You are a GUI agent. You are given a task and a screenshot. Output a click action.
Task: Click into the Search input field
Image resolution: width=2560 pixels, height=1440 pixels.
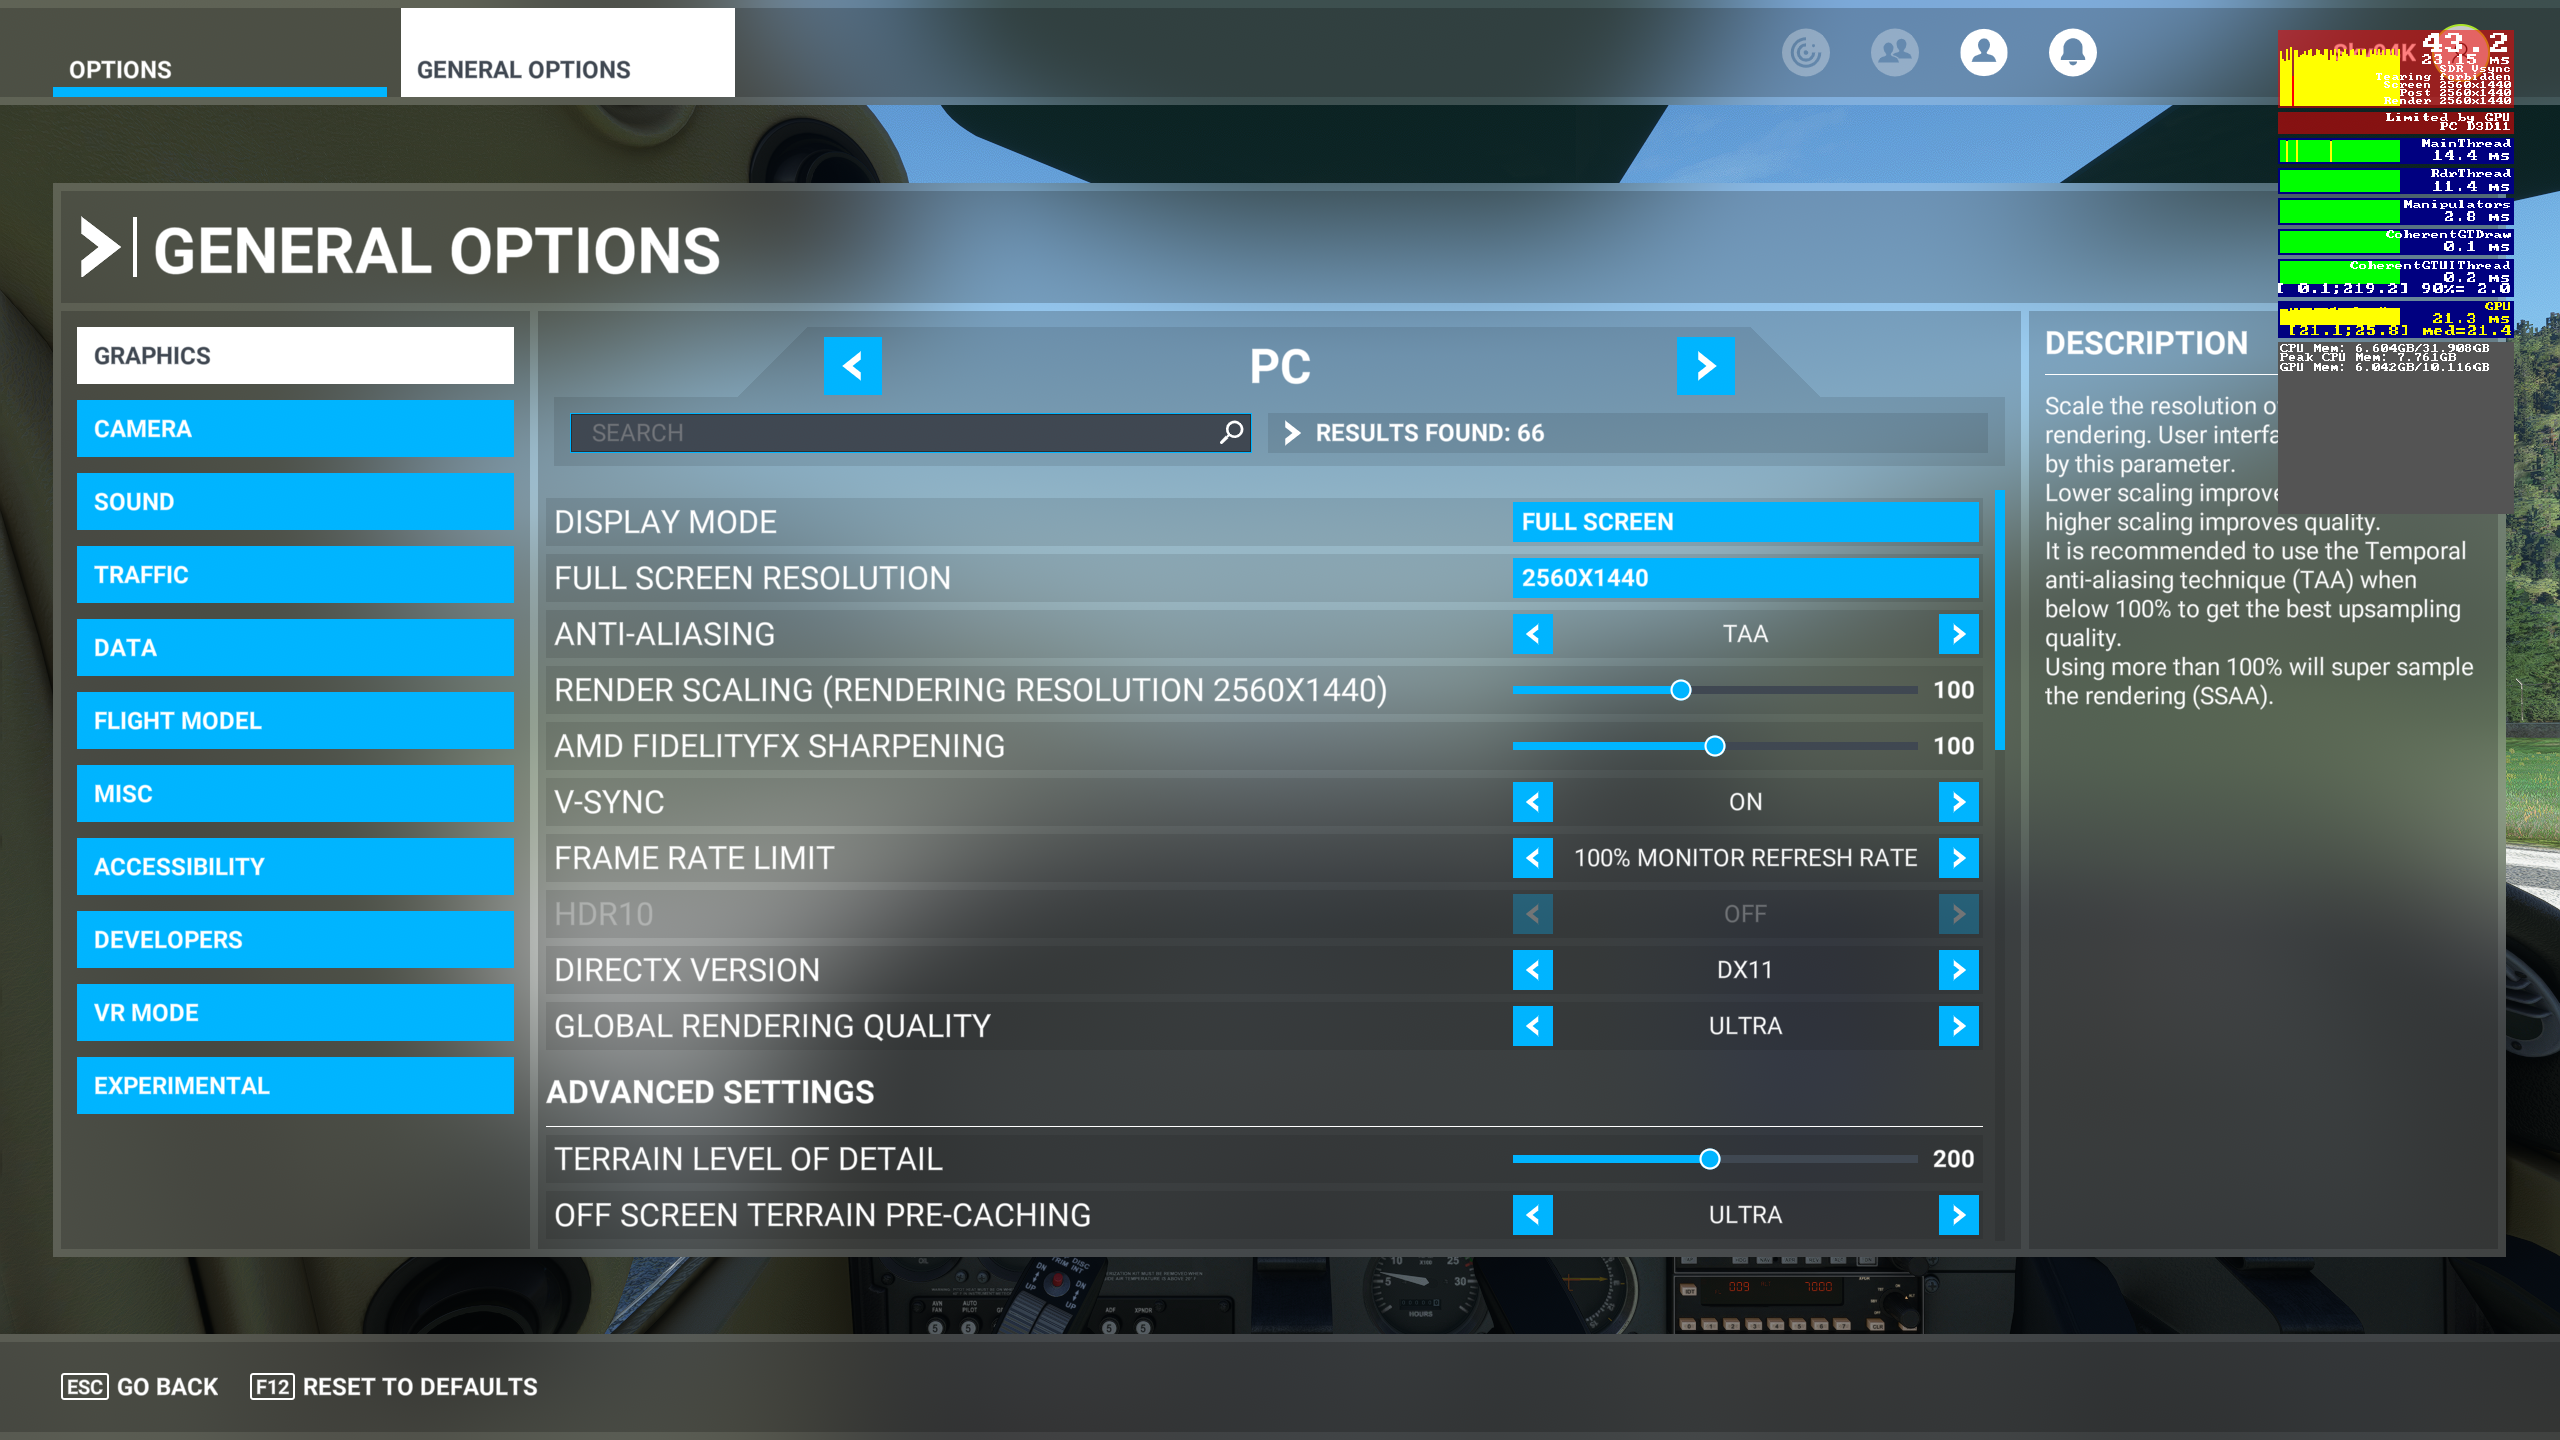pos(890,433)
